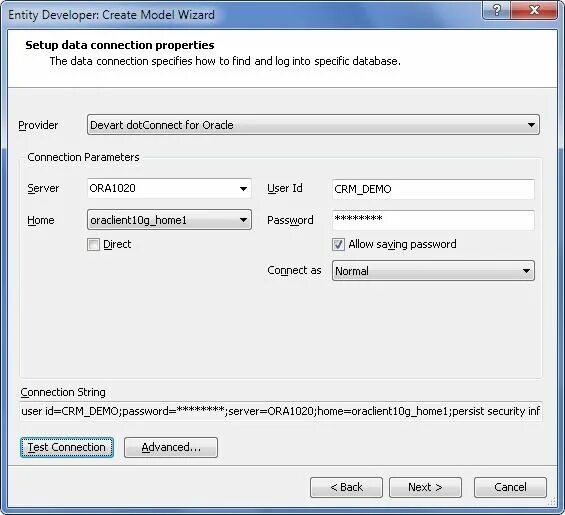Enable the Direct checkbox
The image size is (565, 515).
pos(93,244)
